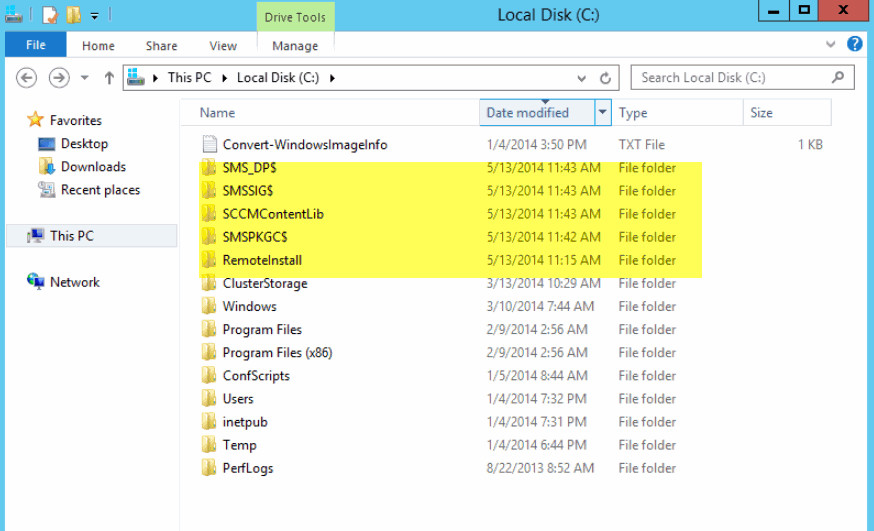Switch to the Share ribbon tab

(162, 46)
